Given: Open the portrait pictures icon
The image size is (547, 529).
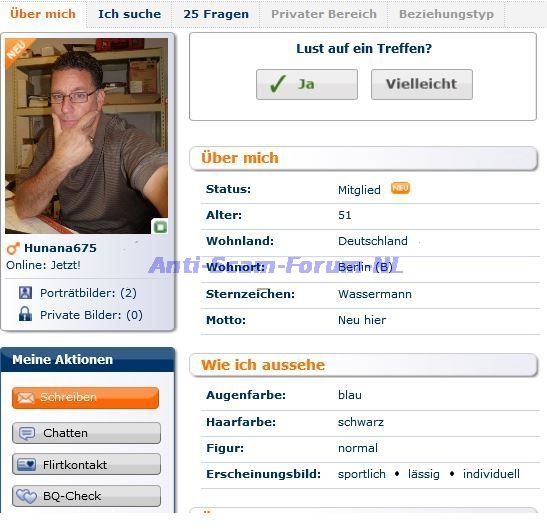Looking at the screenshot, I should 25,293.
